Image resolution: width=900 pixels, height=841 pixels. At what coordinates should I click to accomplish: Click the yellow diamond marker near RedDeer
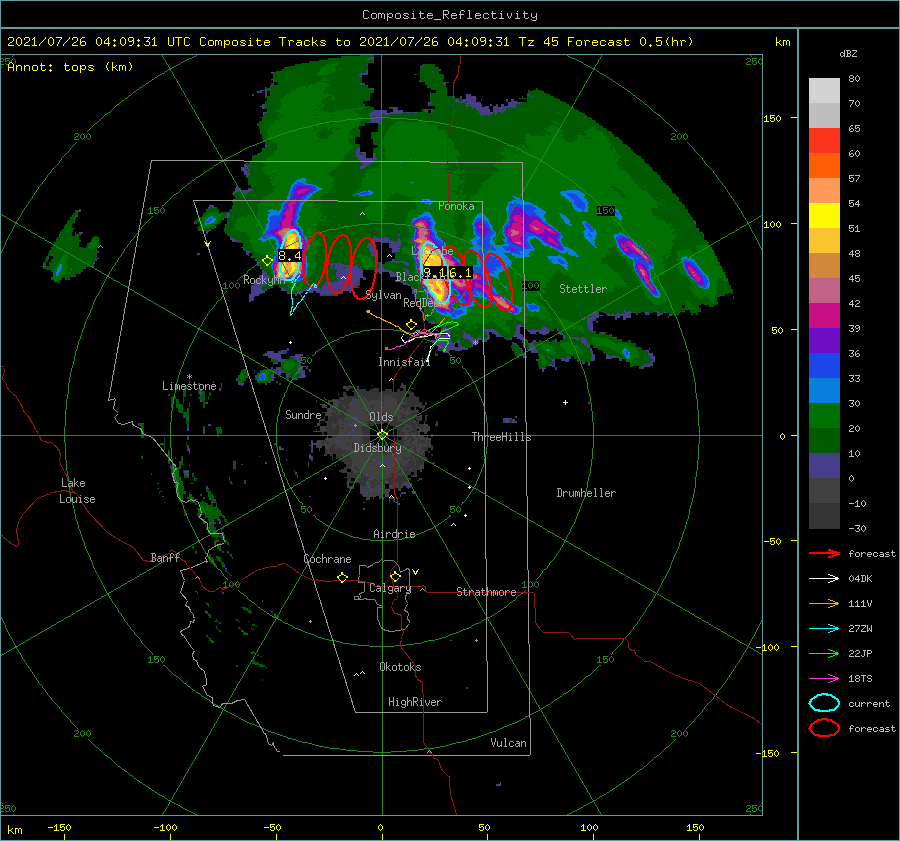coord(411,325)
